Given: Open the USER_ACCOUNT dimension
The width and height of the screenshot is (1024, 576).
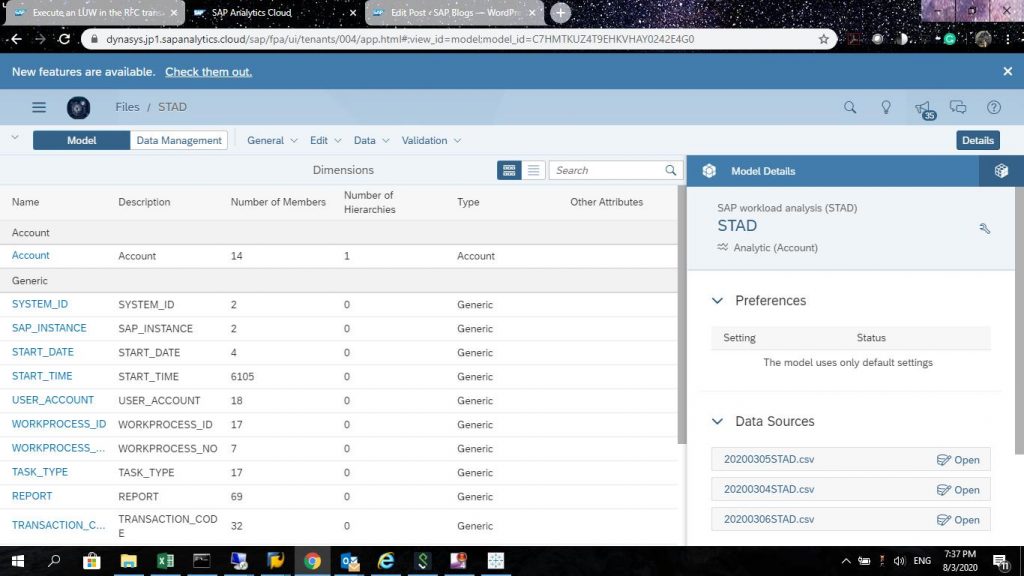Looking at the screenshot, I should click(x=53, y=400).
